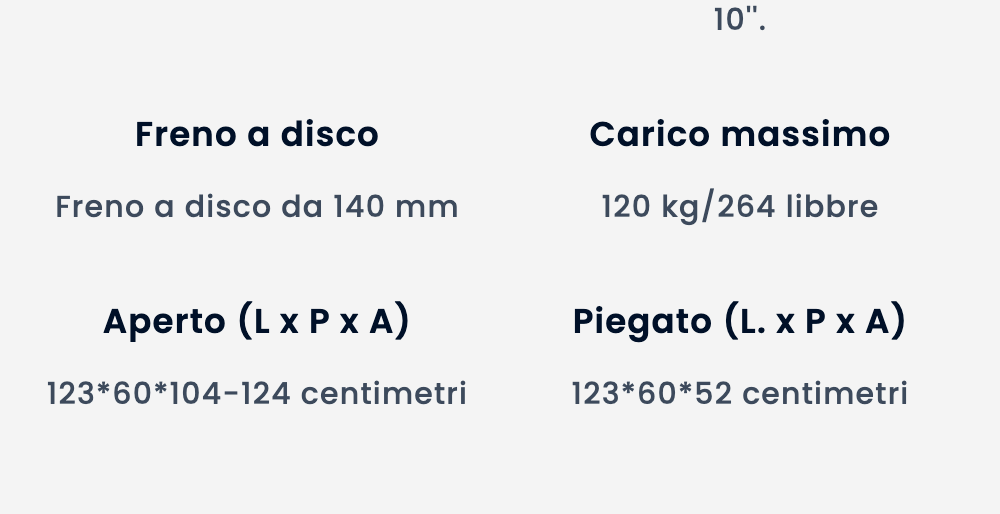Click the "123*60*104-124 centimetri" dimensions text
Image resolution: width=1000 pixels, height=514 pixels.
pyautogui.click(x=257, y=394)
